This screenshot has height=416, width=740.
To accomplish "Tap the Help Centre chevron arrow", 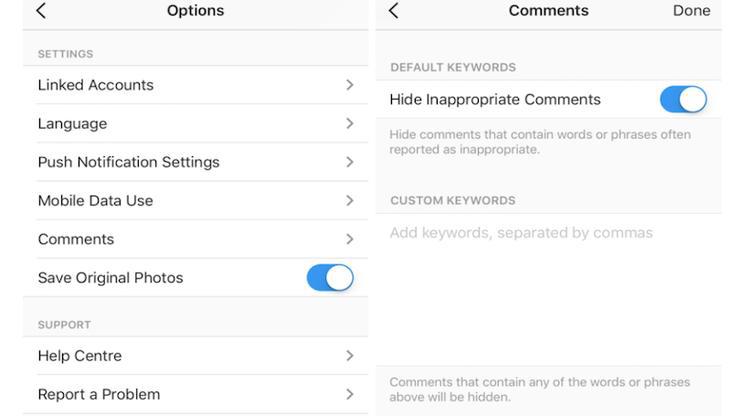I will [349, 356].
